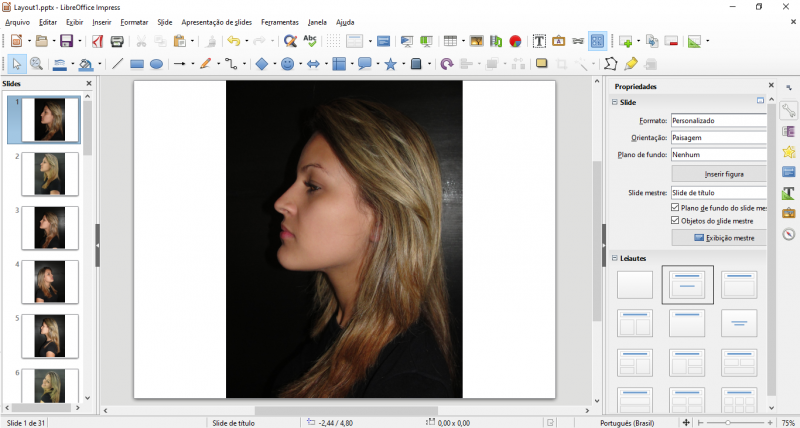Open the Formato combo box
Screen dimensions: 800x428
coord(718,120)
